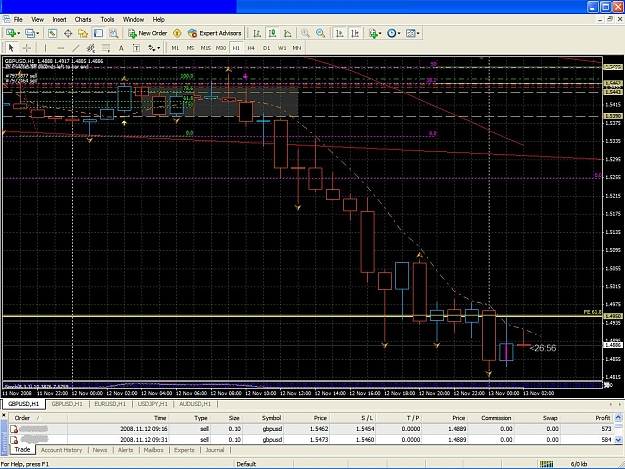The height and width of the screenshot is (469, 625).
Task: Toggle Auto Scroll for the chart
Action: click(x=340, y=33)
